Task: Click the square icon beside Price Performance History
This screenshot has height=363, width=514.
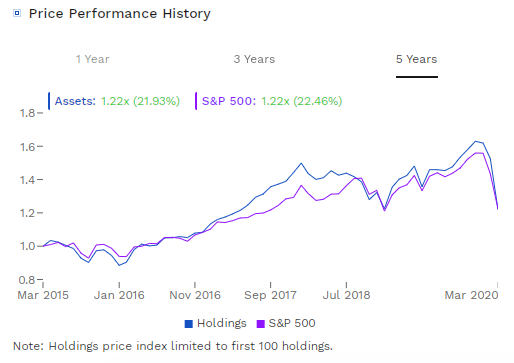Action: (x=17, y=13)
